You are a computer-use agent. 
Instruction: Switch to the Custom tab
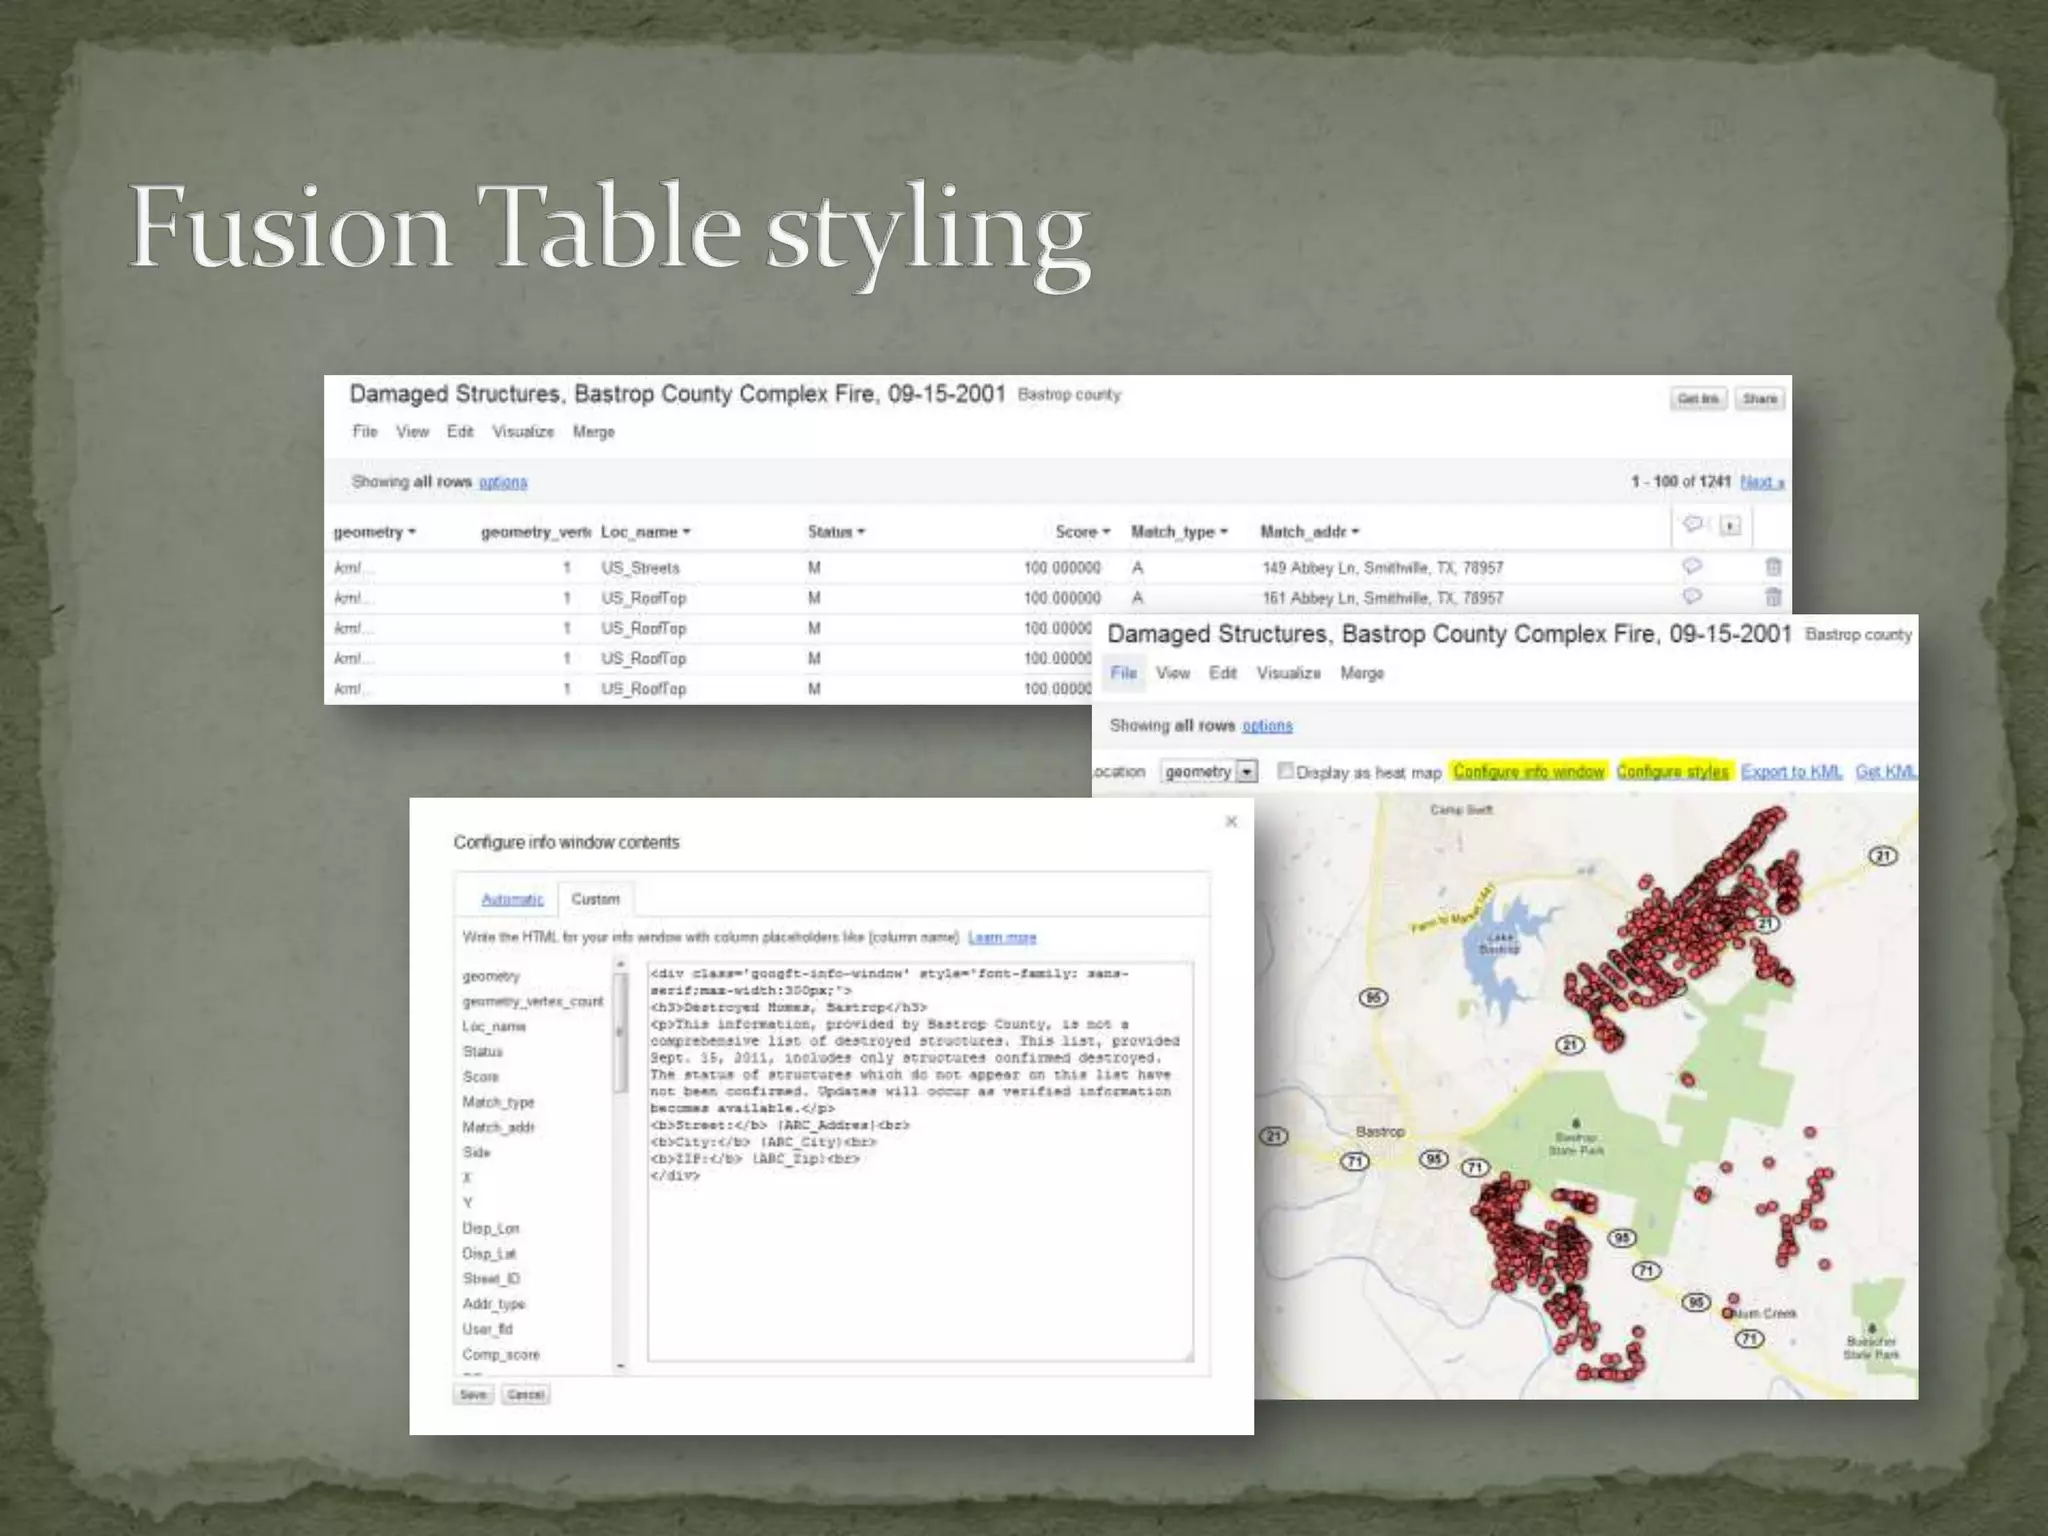[x=596, y=899]
